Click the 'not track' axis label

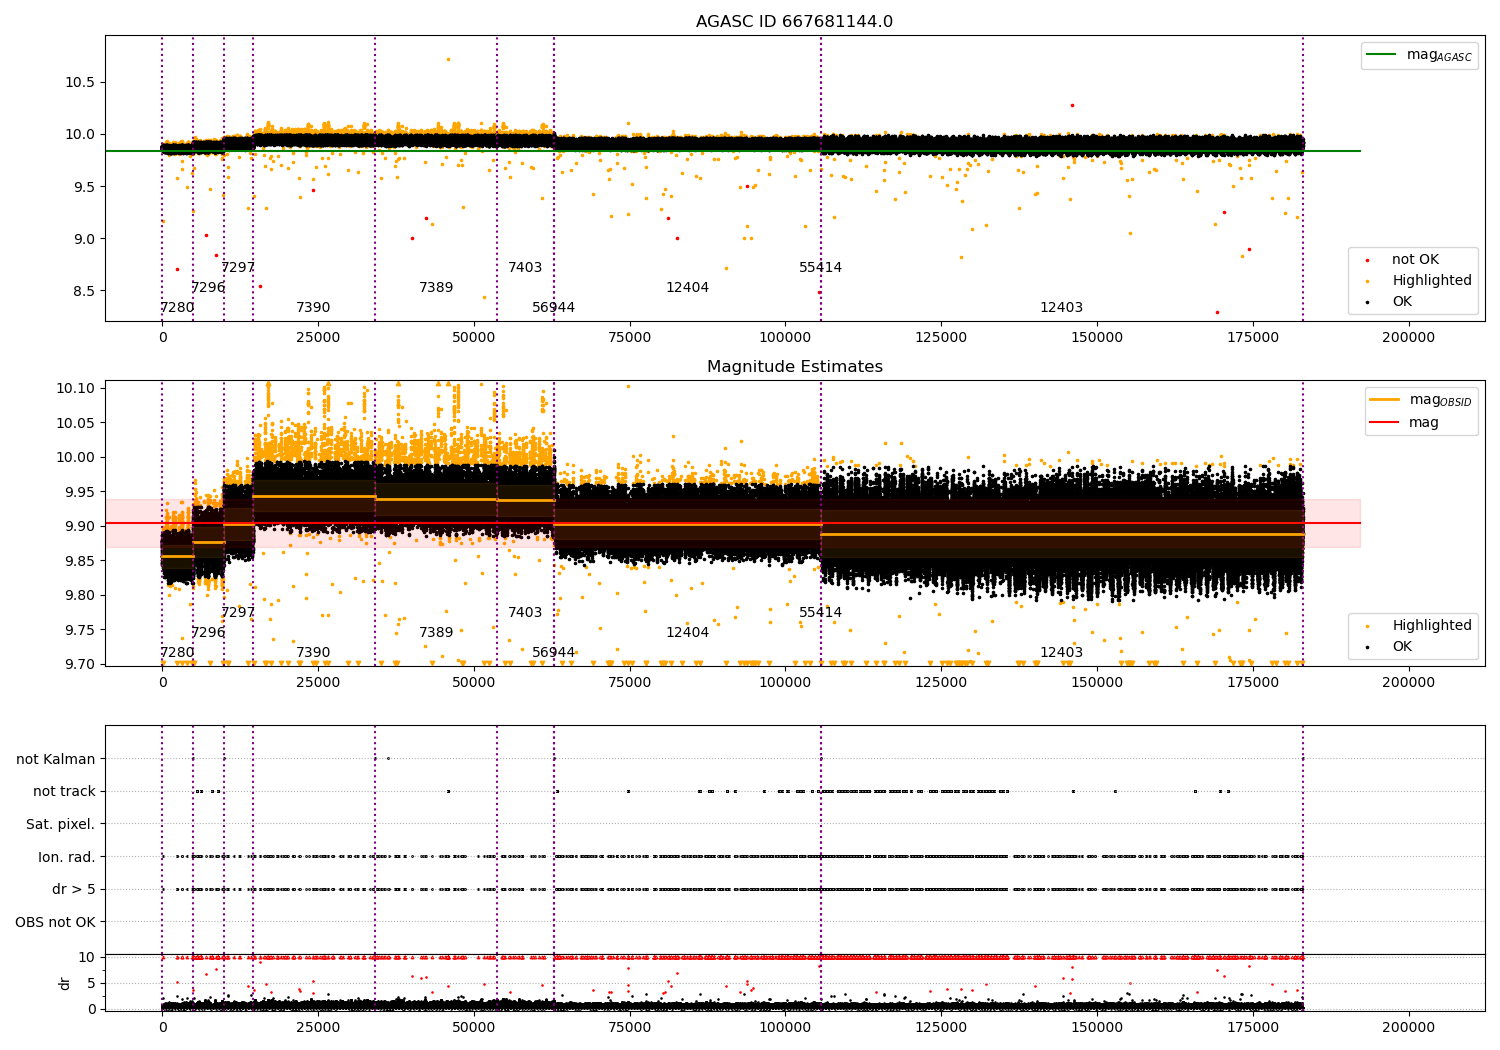coord(64,791)
